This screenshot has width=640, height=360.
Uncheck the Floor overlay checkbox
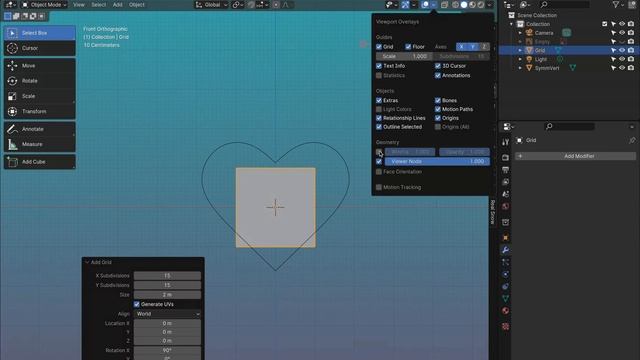click(x=408, y=47)
